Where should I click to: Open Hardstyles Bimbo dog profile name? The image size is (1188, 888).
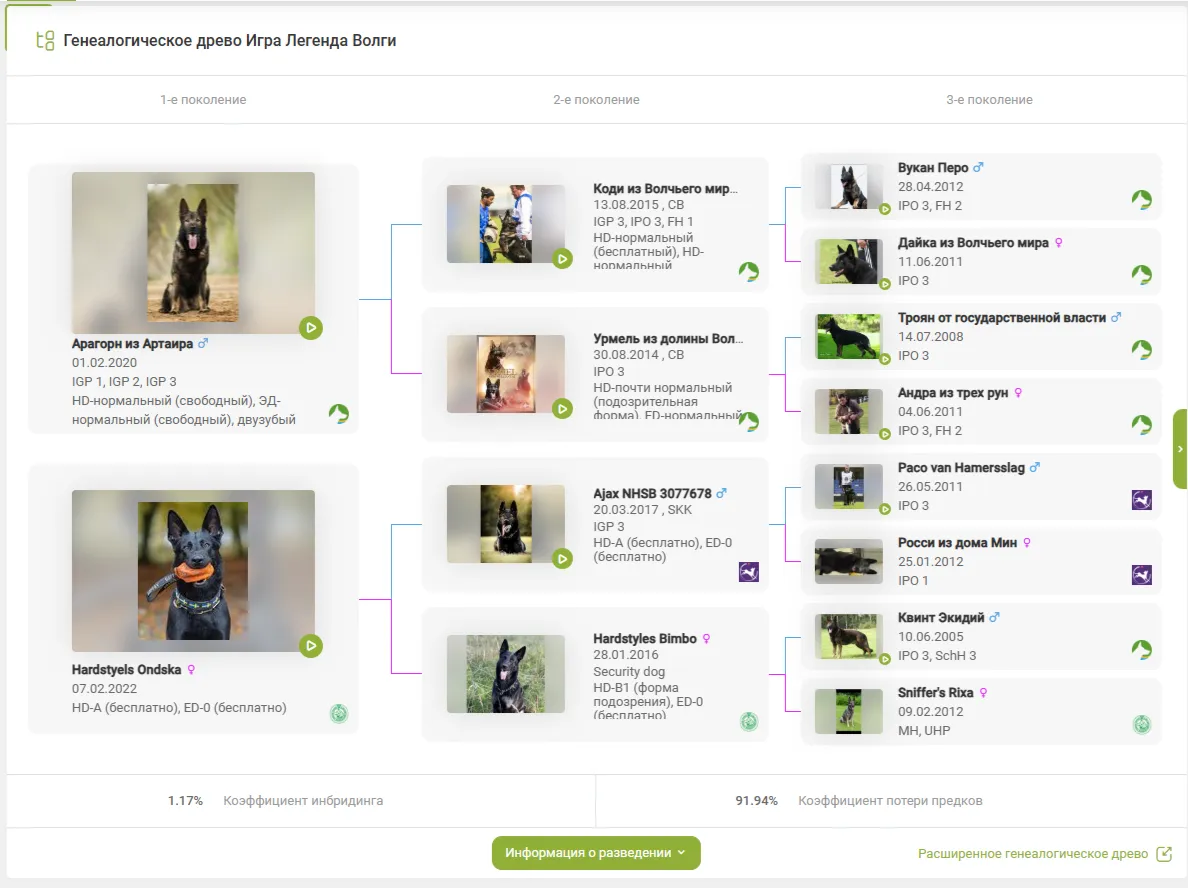click(x=644, y=638)
